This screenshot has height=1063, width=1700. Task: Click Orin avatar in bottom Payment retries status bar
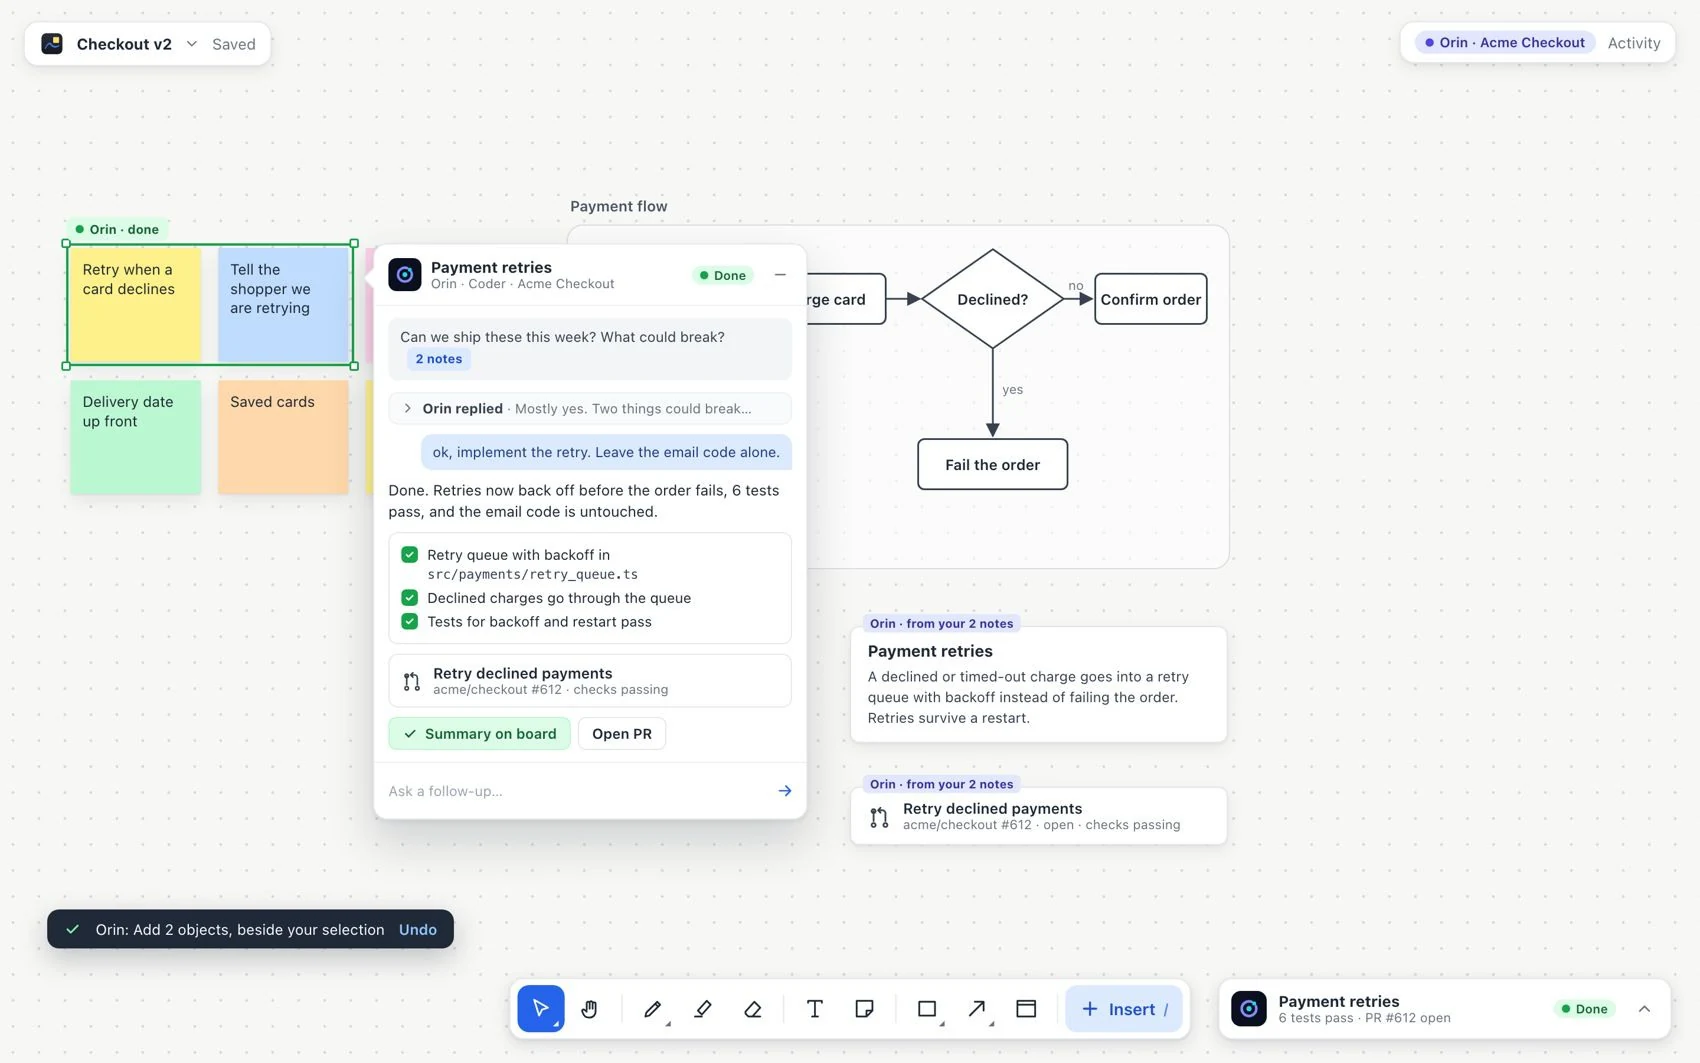(1249, 1008)
